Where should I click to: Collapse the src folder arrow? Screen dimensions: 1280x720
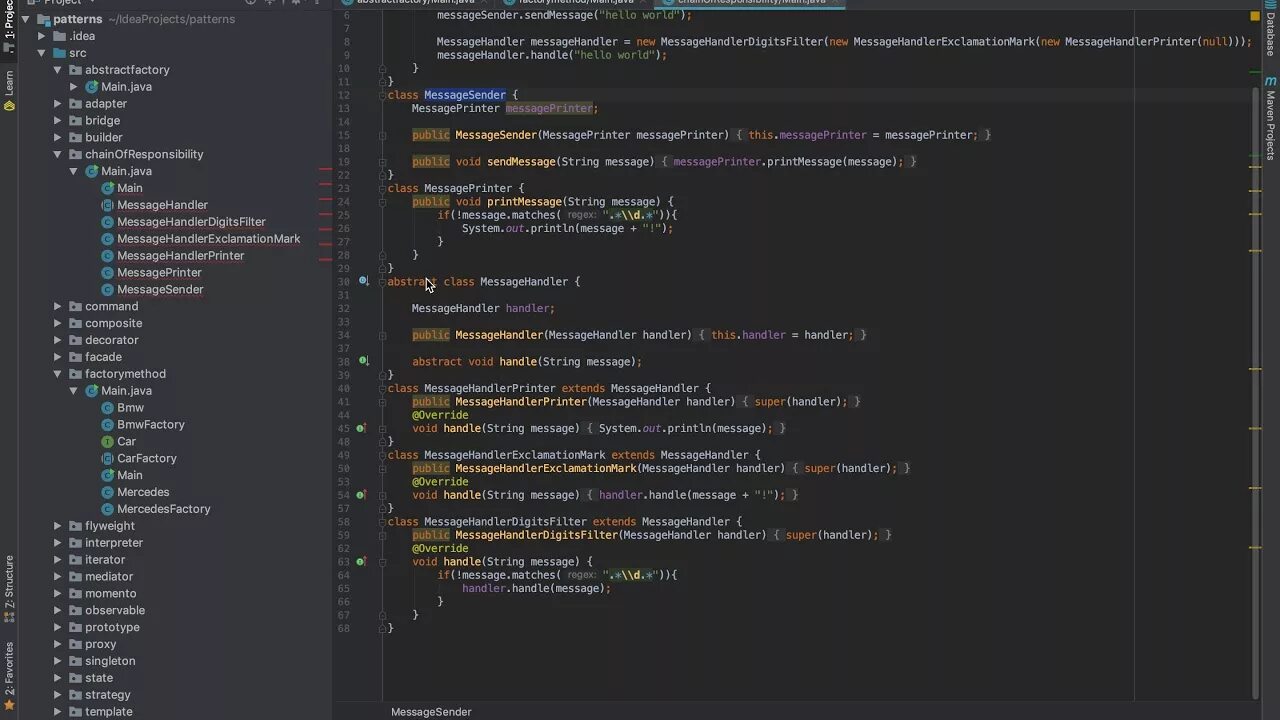[x=42, y=53]
